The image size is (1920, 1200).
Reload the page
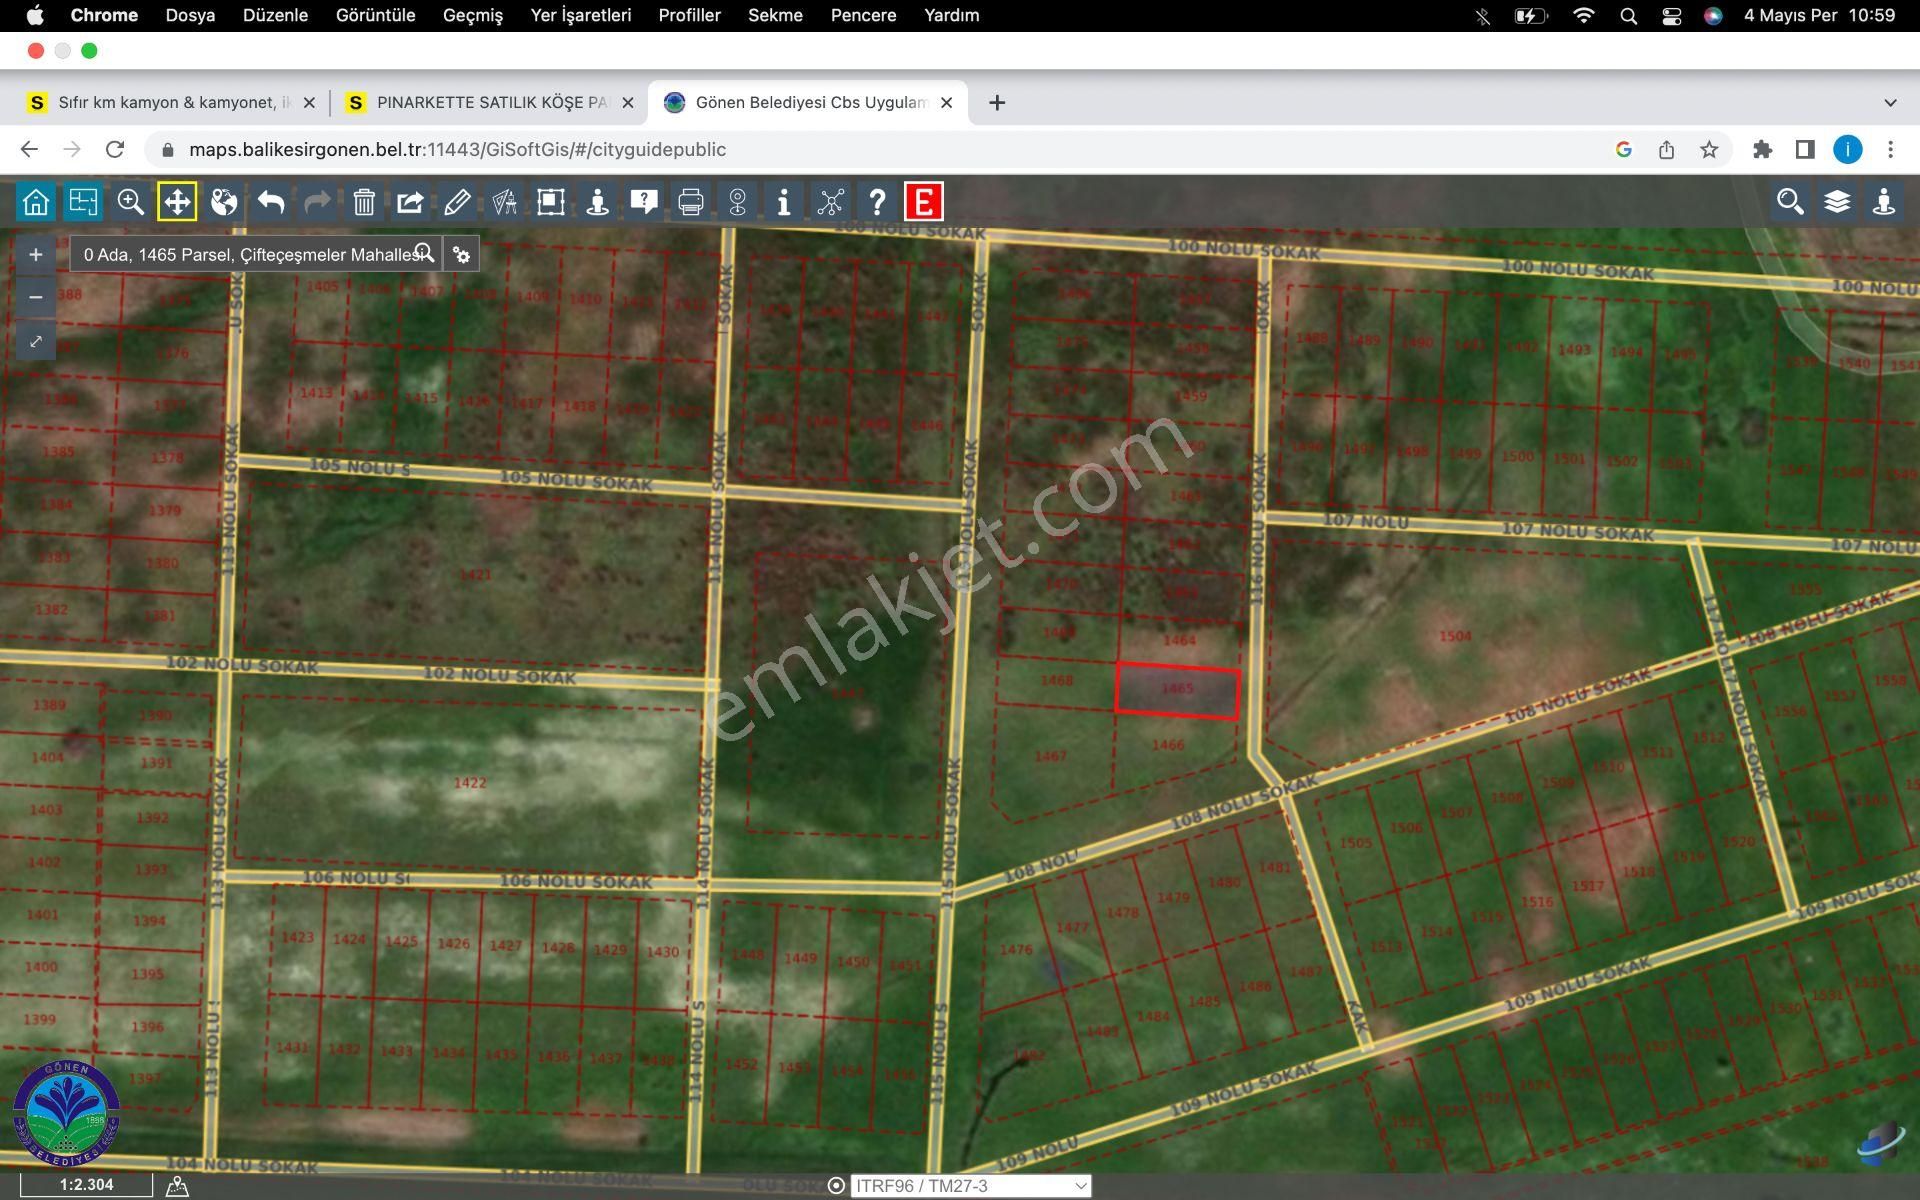pos(115,149)
